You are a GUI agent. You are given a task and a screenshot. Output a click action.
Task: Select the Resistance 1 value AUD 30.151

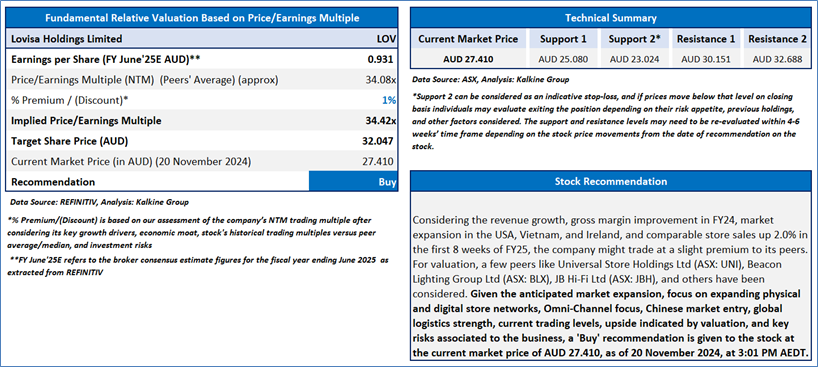(x=706, y=59)
